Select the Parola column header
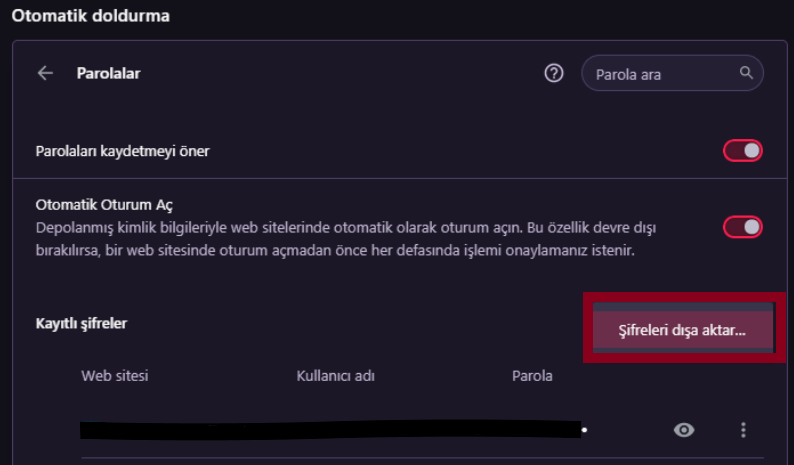This screenshot has width=794, height=465. point(532,376)
